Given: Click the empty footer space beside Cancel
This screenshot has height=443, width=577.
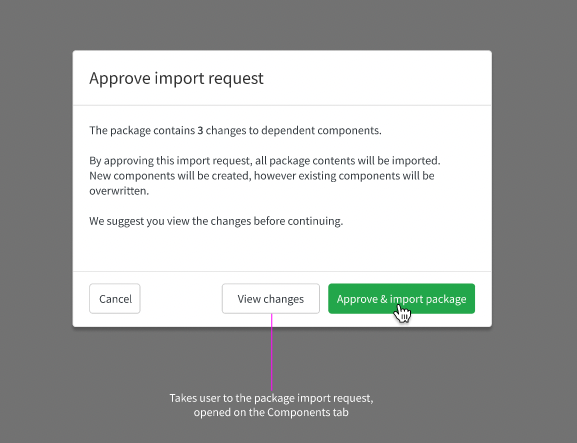Looking at the screenshot, I should tap(181, 298).
